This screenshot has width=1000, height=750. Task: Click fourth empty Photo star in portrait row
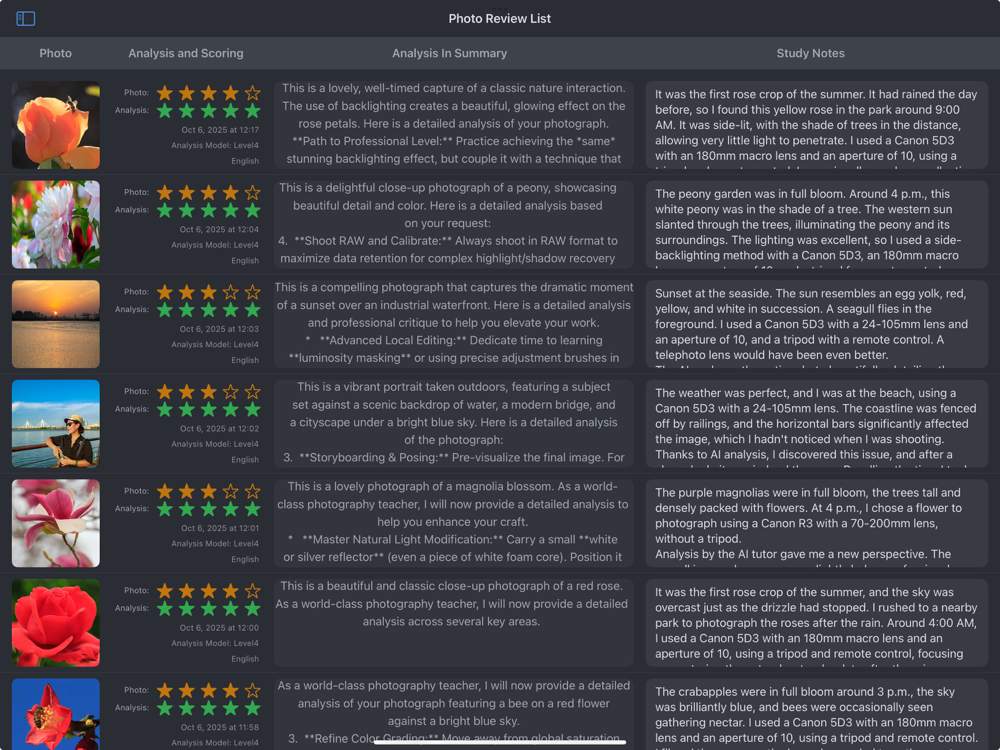point(230,392)
